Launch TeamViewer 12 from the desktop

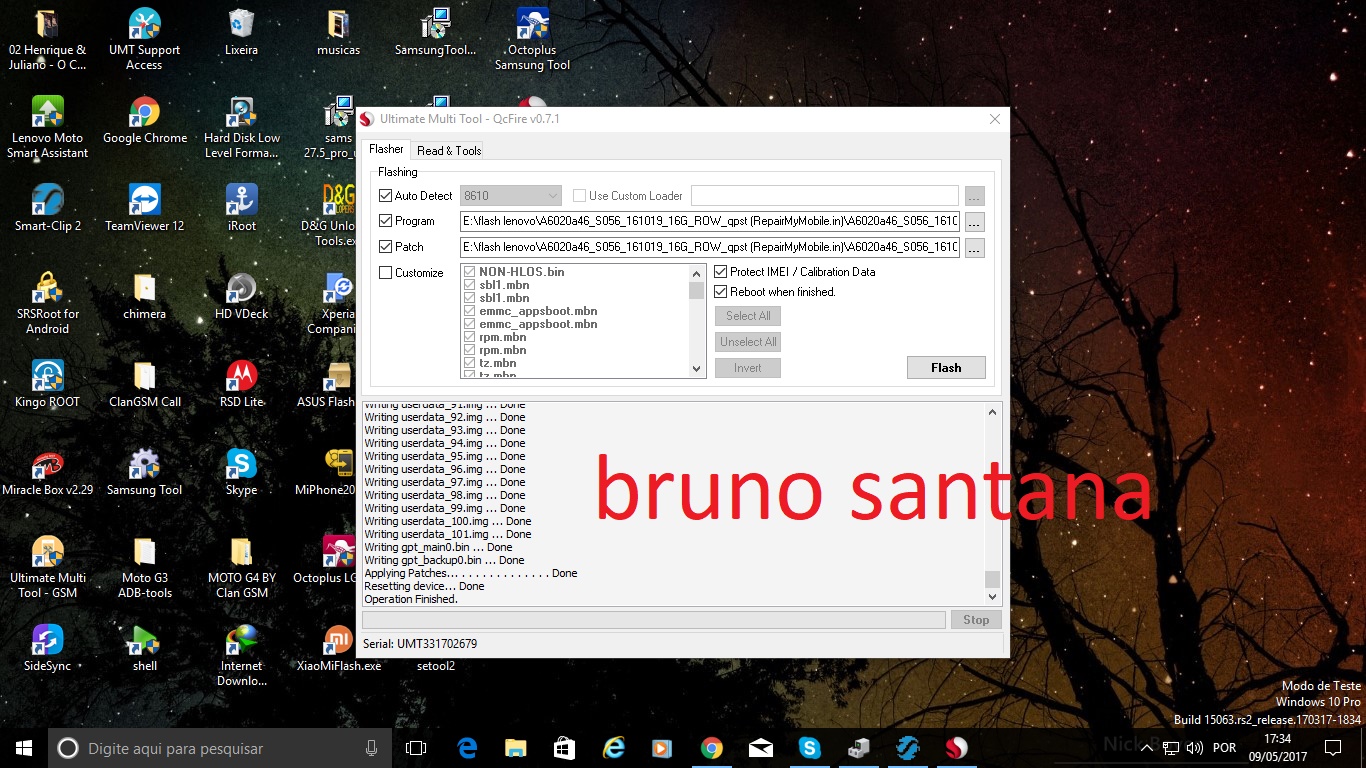point(145,209)
